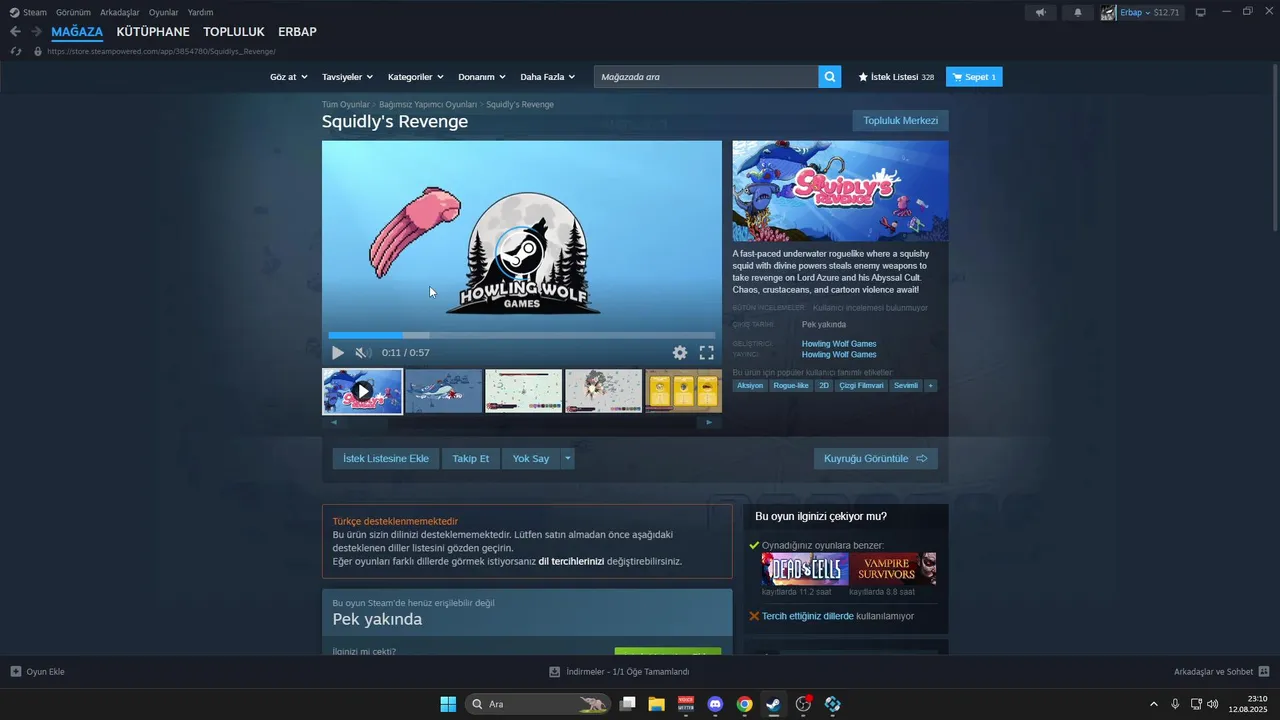
Task: Switch to the KÜTÜPHANE tab
Action: coord(153,32)
